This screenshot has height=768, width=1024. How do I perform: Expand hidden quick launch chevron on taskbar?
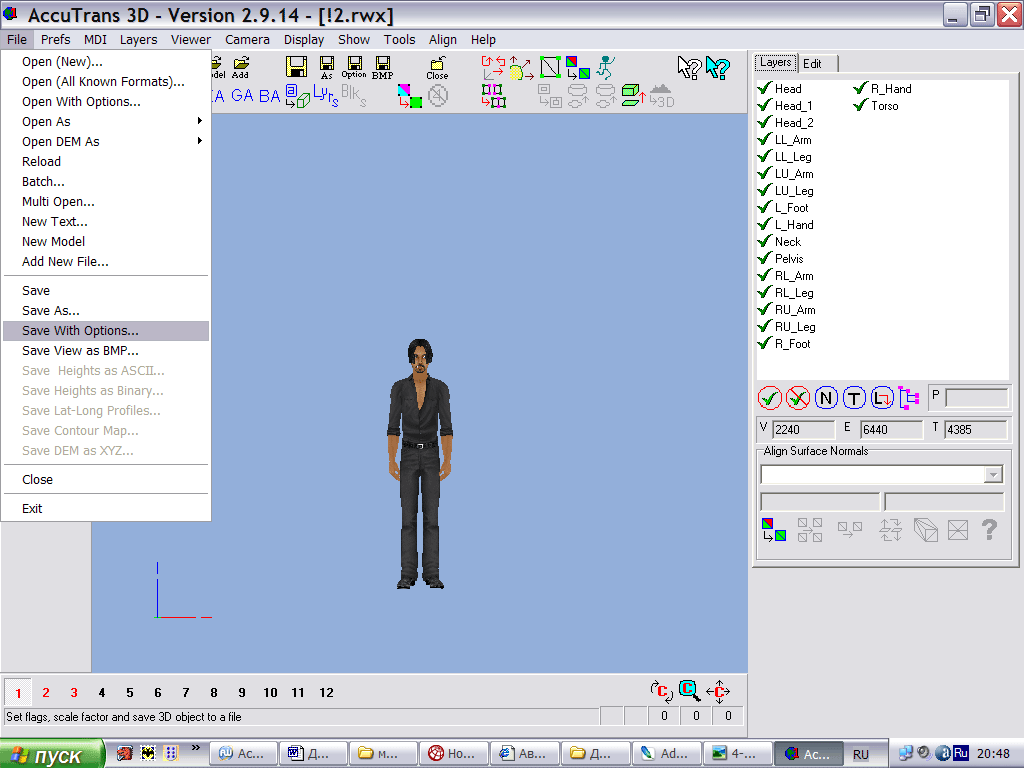195,748
